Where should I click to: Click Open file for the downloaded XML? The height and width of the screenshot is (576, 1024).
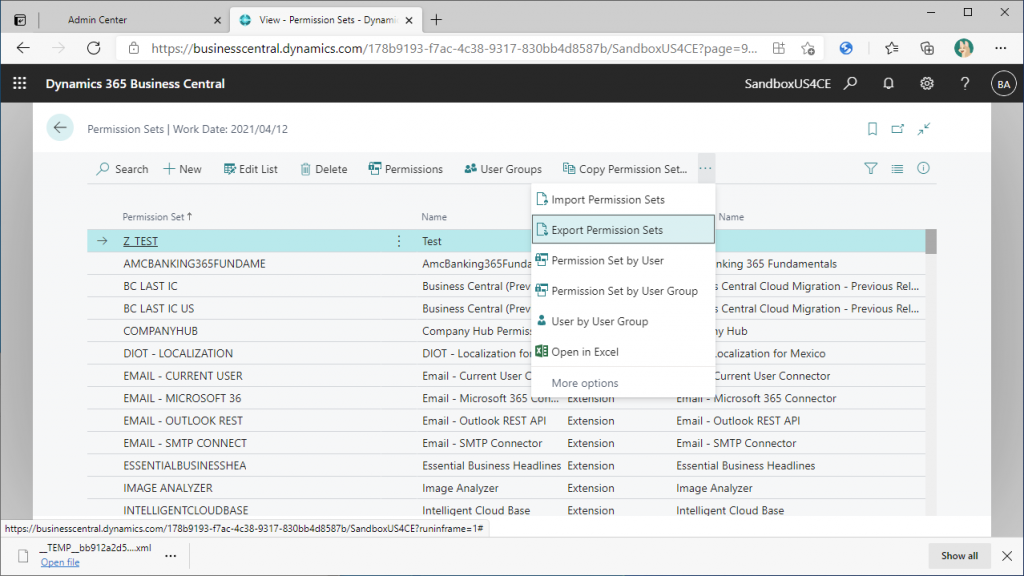click(60, 562)
